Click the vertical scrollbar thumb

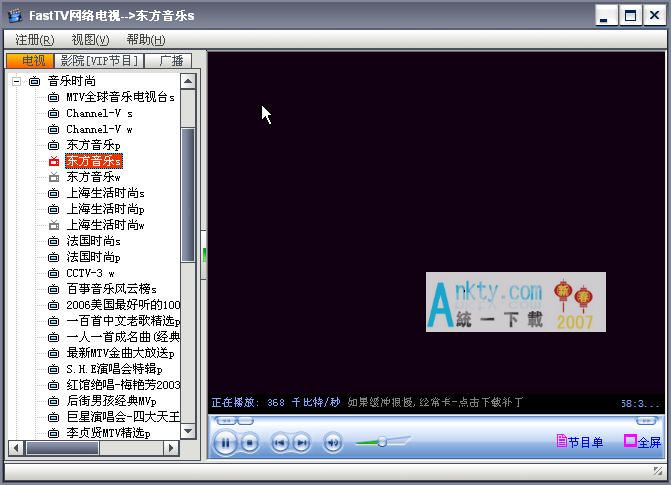point(188,194)
